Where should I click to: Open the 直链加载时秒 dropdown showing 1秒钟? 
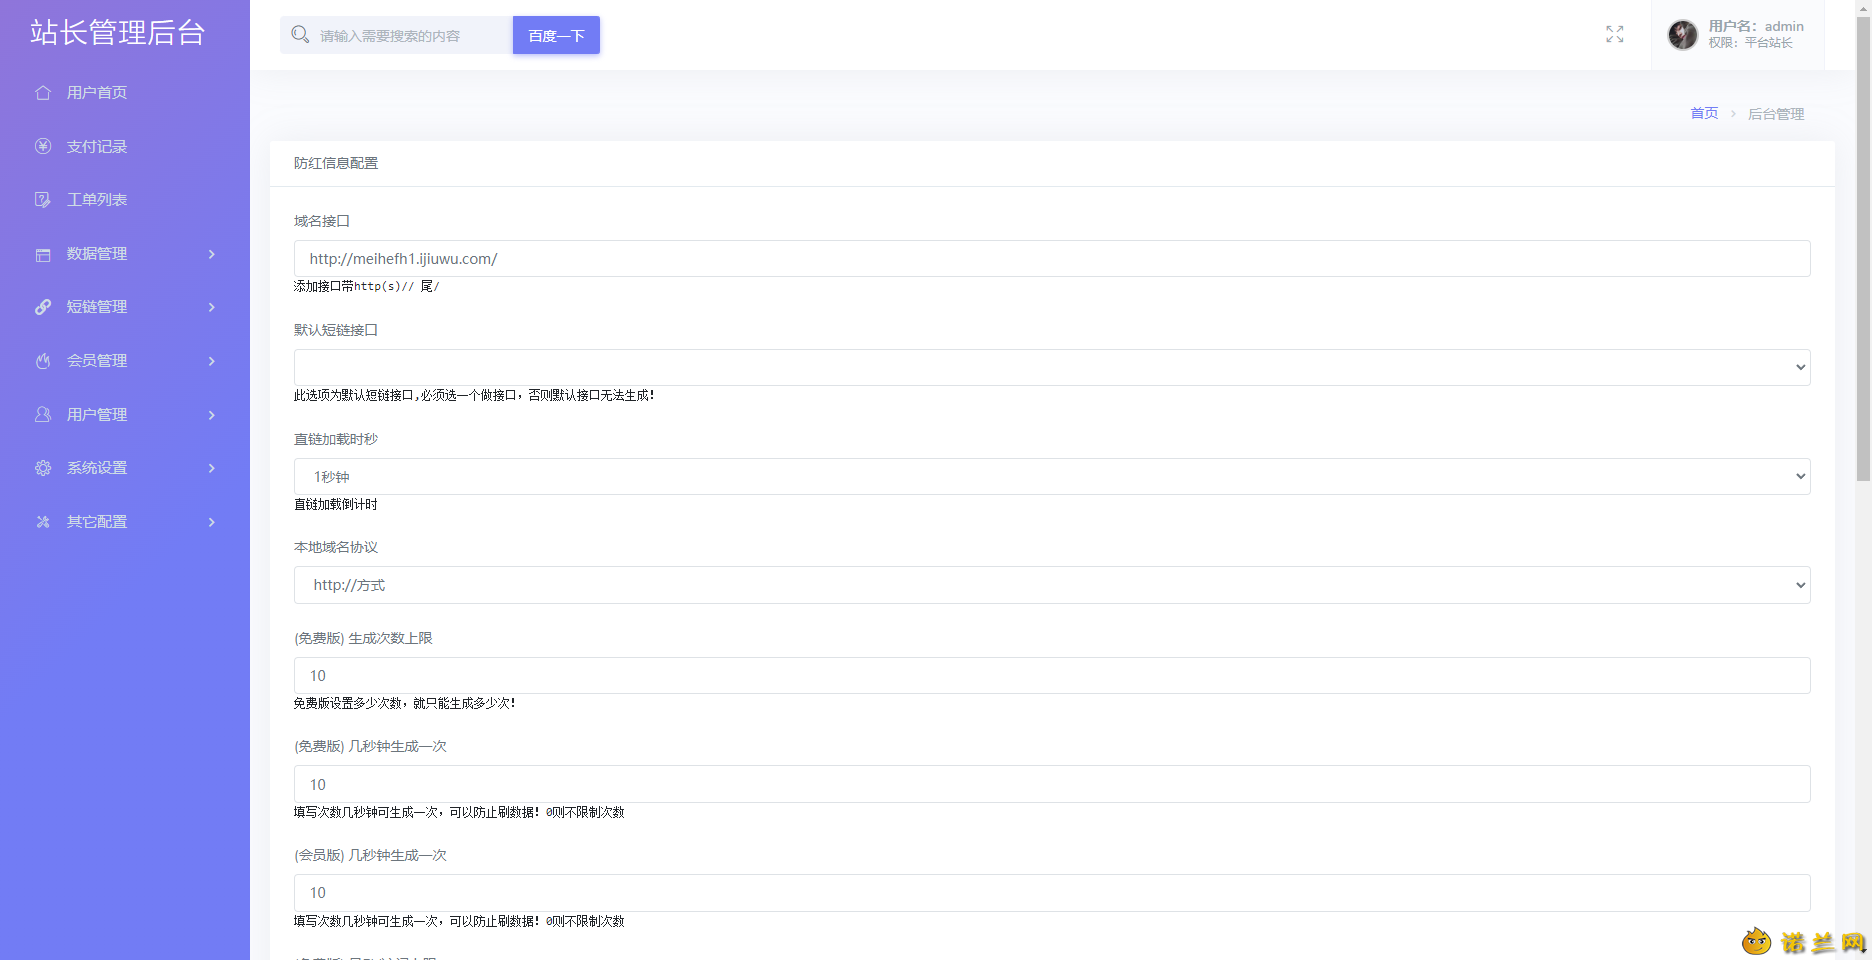coord(1052,476)
